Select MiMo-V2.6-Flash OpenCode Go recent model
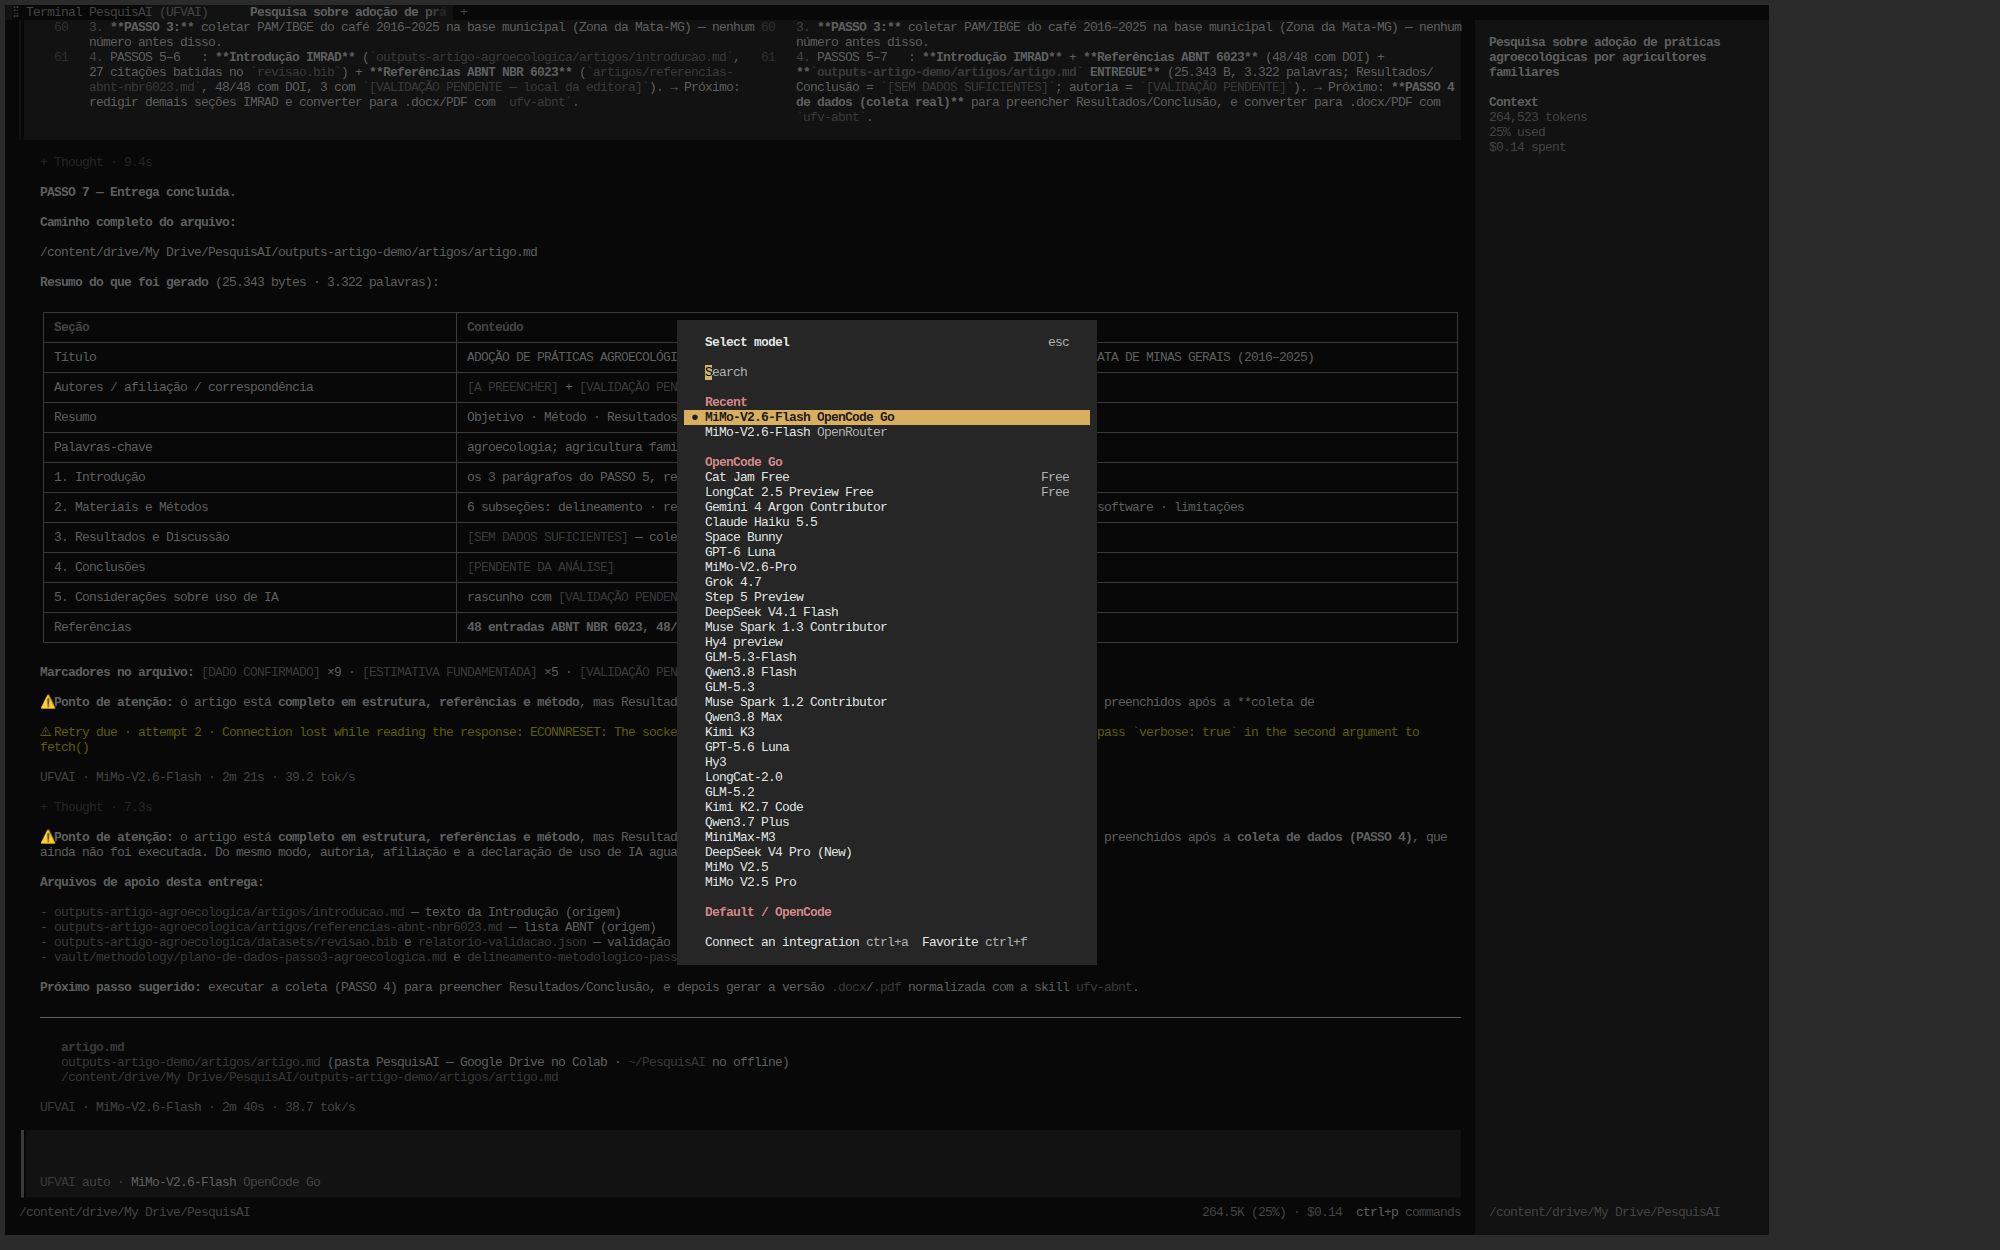Viewport: 2000px width, 1250px height. [x=886, y=417]
